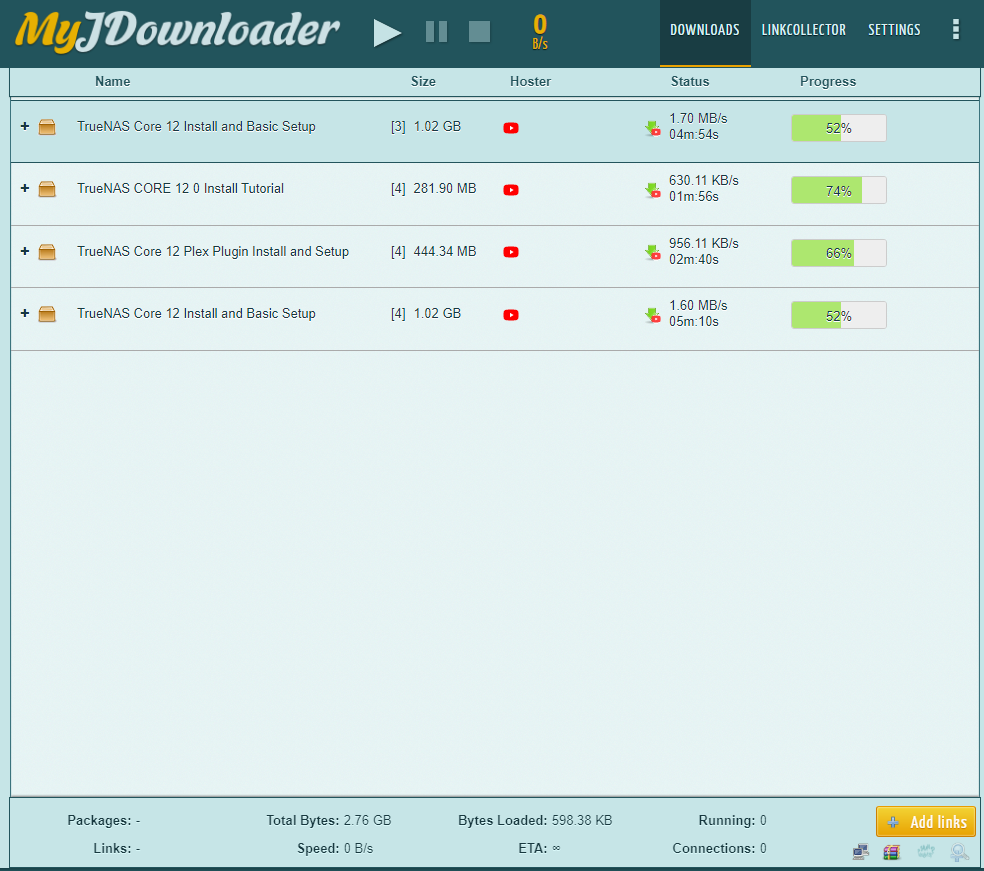The image size is (984, 871).
Task: Click the 52% progress bar in the 1.70 MB/s row
Action: coord(838,128)
